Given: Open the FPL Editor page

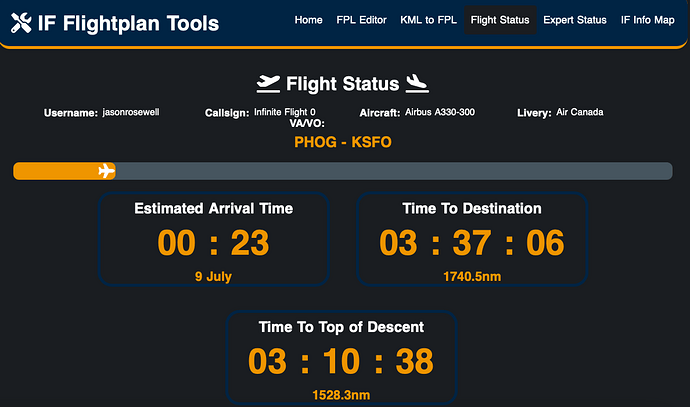Looking at the screenshot, I should click(x=360, y=20).
